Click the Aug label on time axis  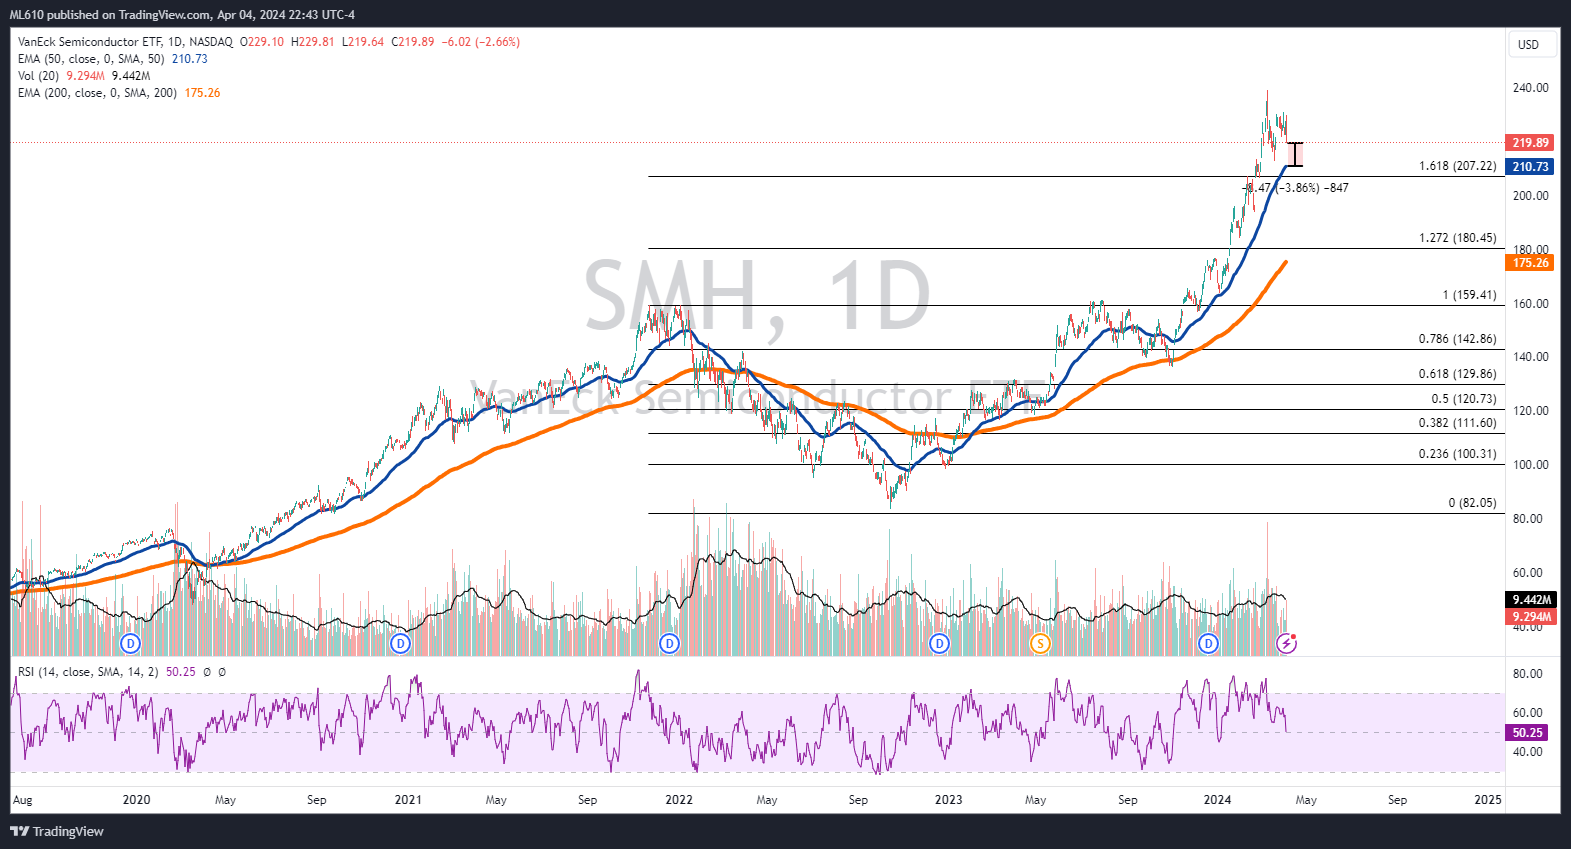click(x=22, y=800)
